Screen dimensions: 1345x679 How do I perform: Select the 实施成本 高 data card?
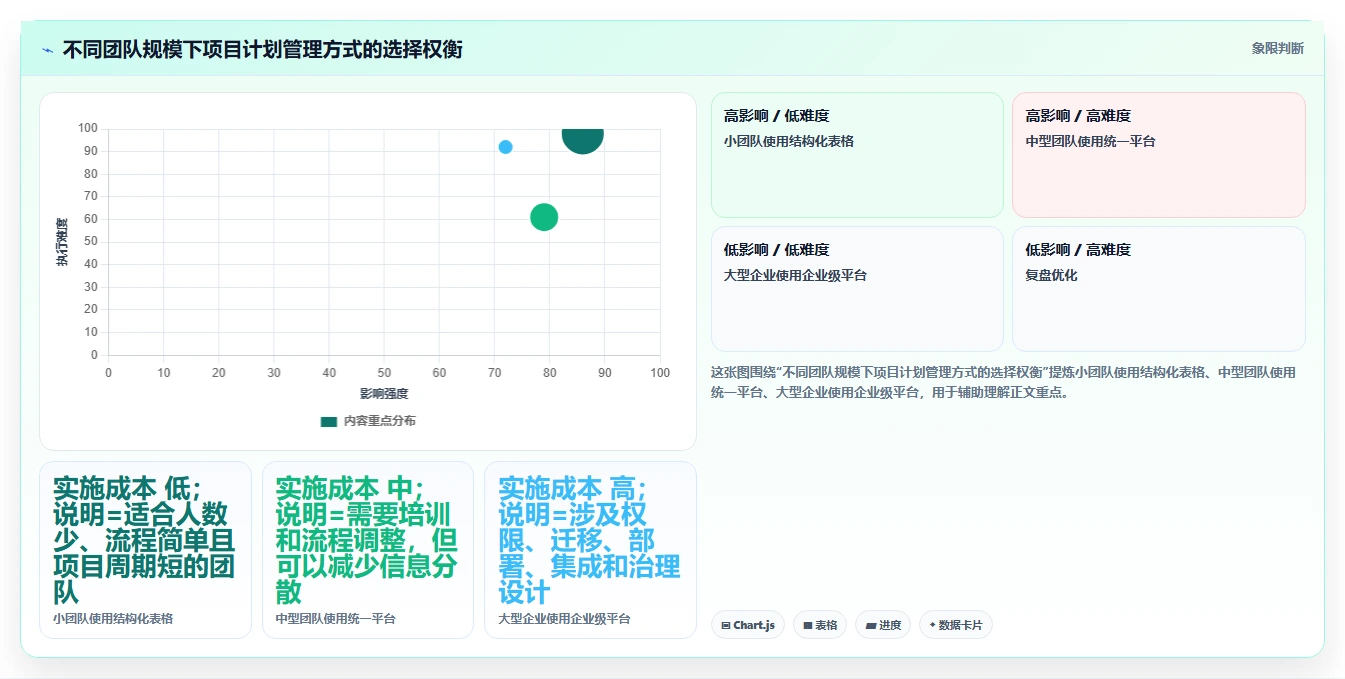[590, 549]
